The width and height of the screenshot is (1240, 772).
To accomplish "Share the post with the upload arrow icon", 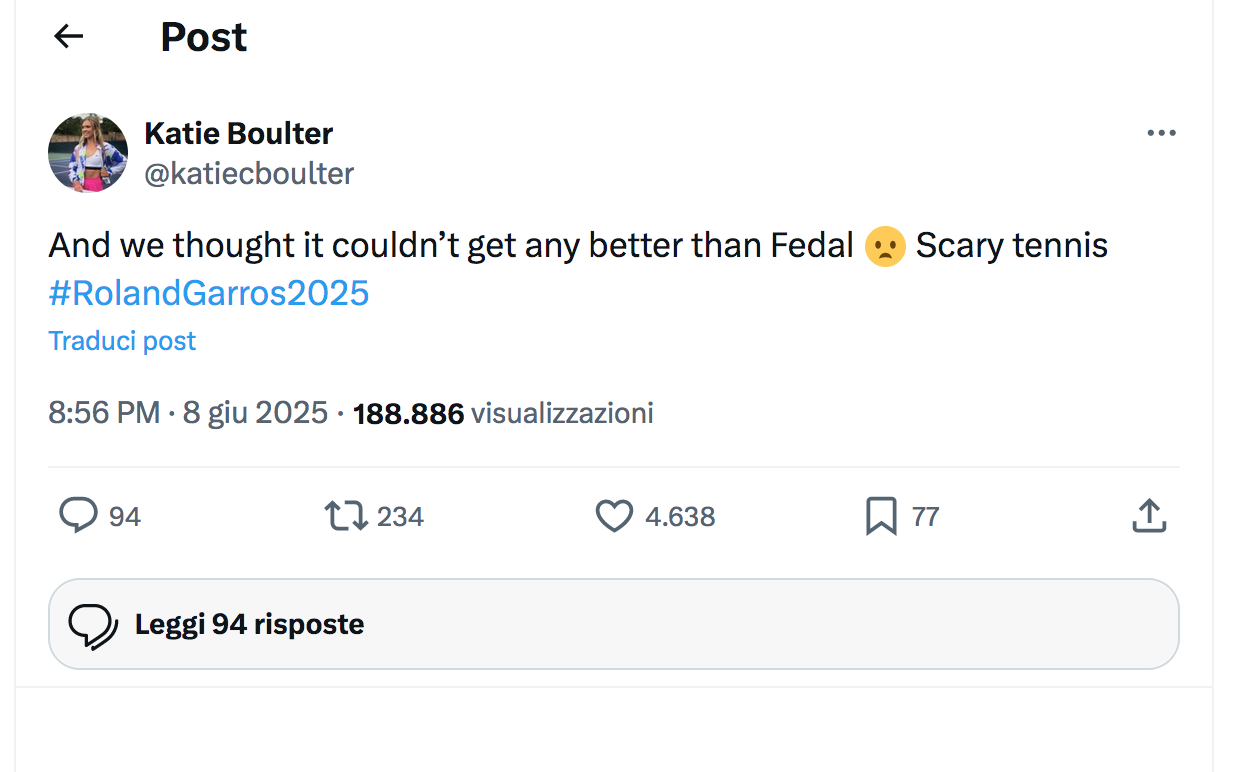I will 1149,516.
